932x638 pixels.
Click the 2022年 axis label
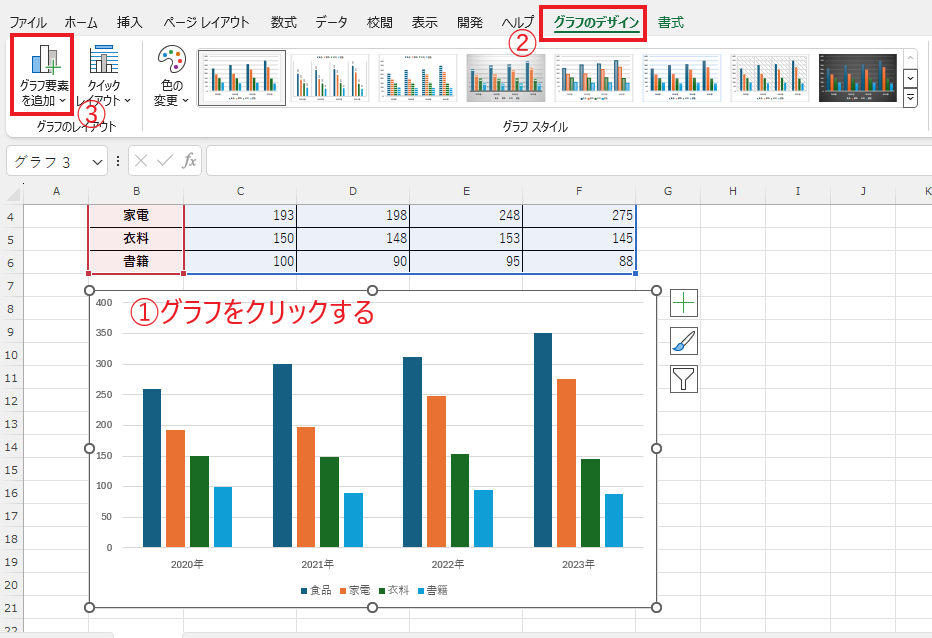(x=448, y=564)
